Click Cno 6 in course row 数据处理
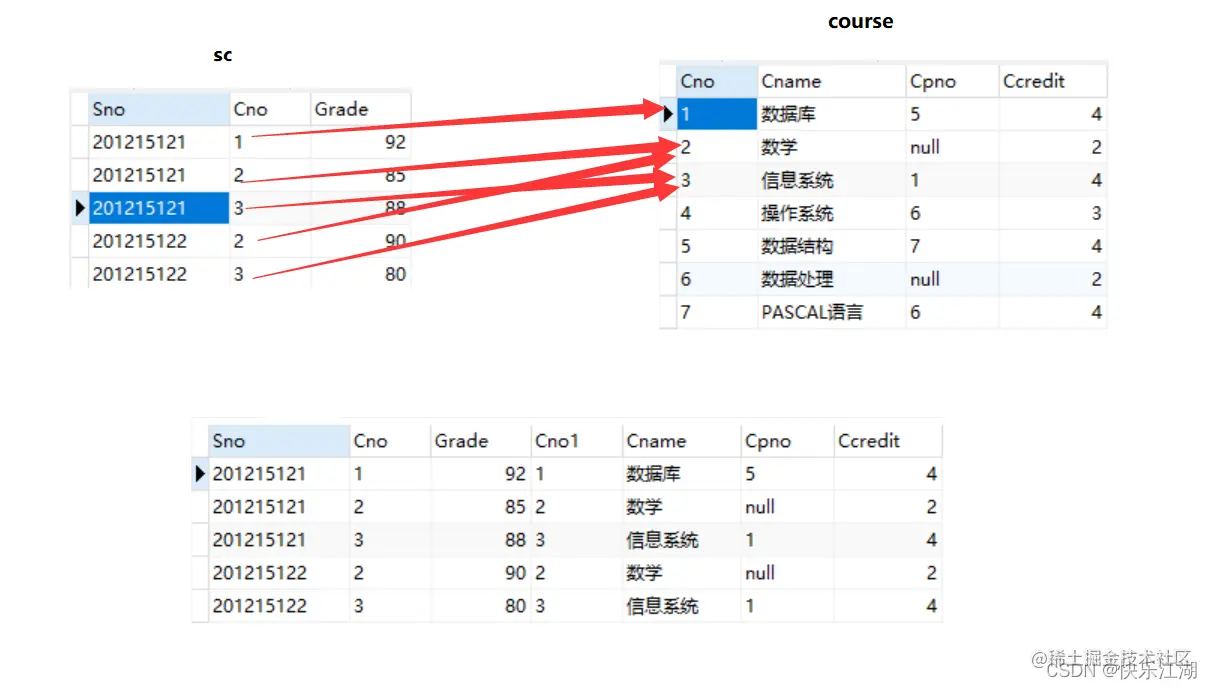The width and height of the screenshot is (1212, 689). (686, 279)
